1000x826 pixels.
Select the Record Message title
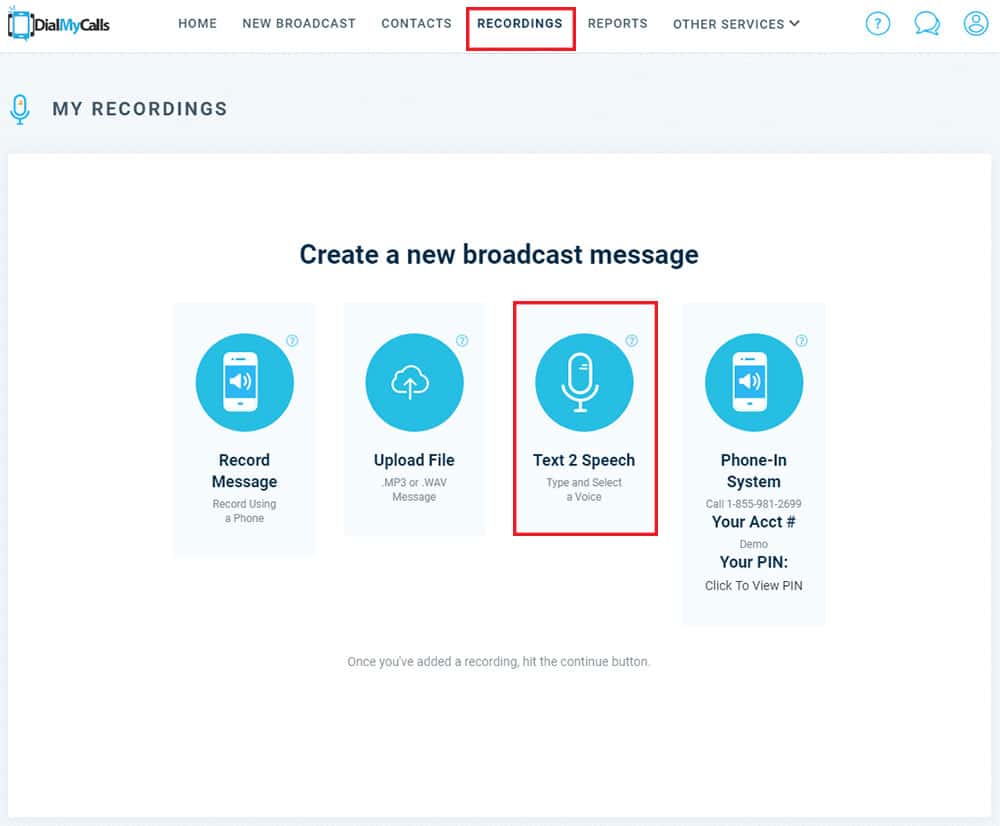click(x=245, y=471)
